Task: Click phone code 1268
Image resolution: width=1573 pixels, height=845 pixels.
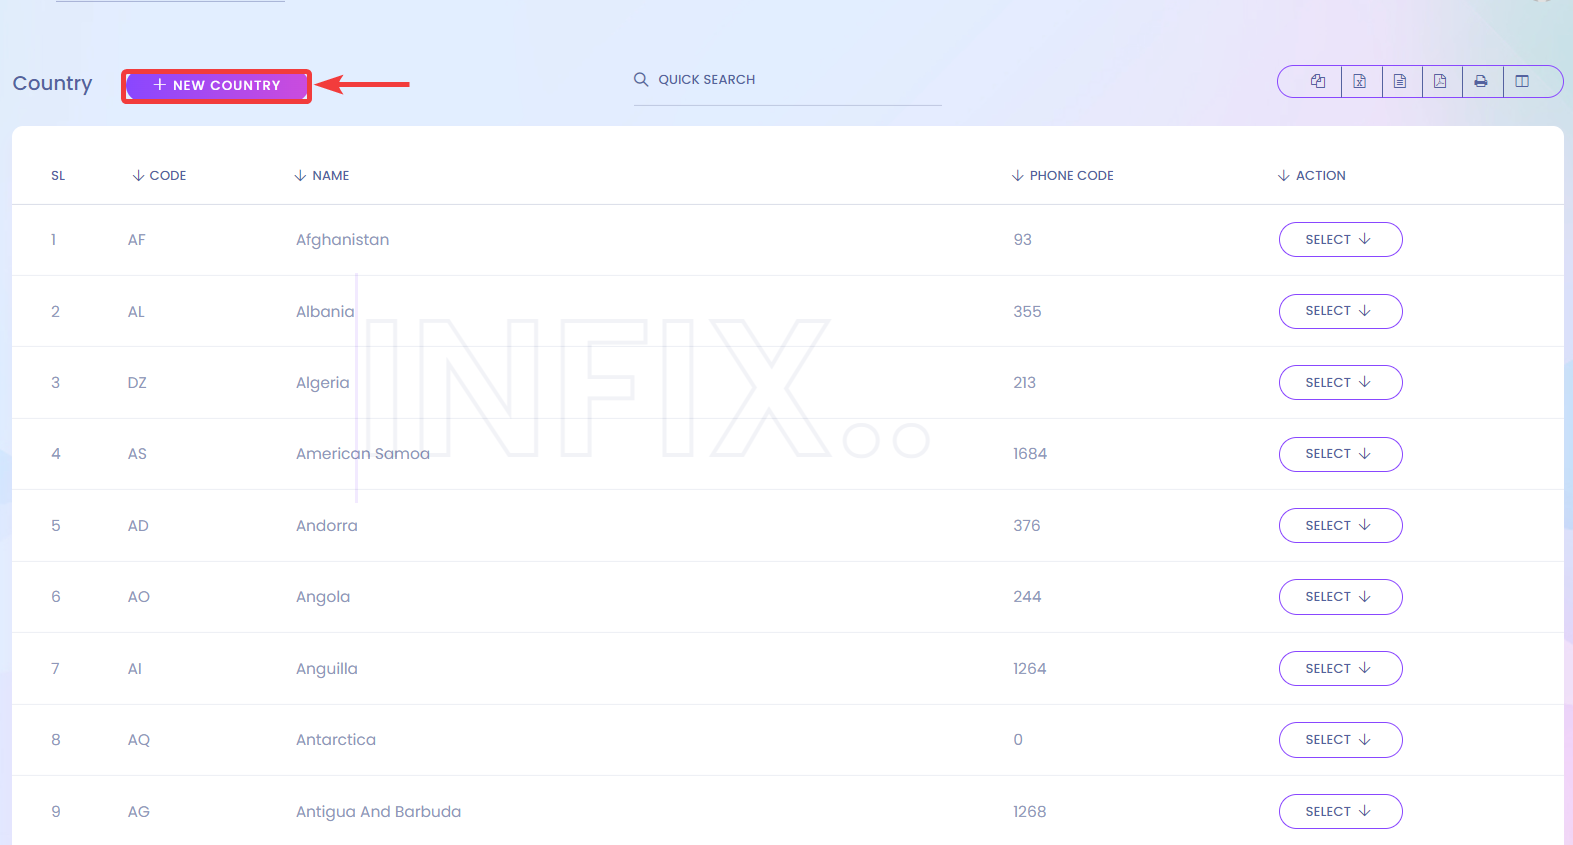Action: [1029, 812]
